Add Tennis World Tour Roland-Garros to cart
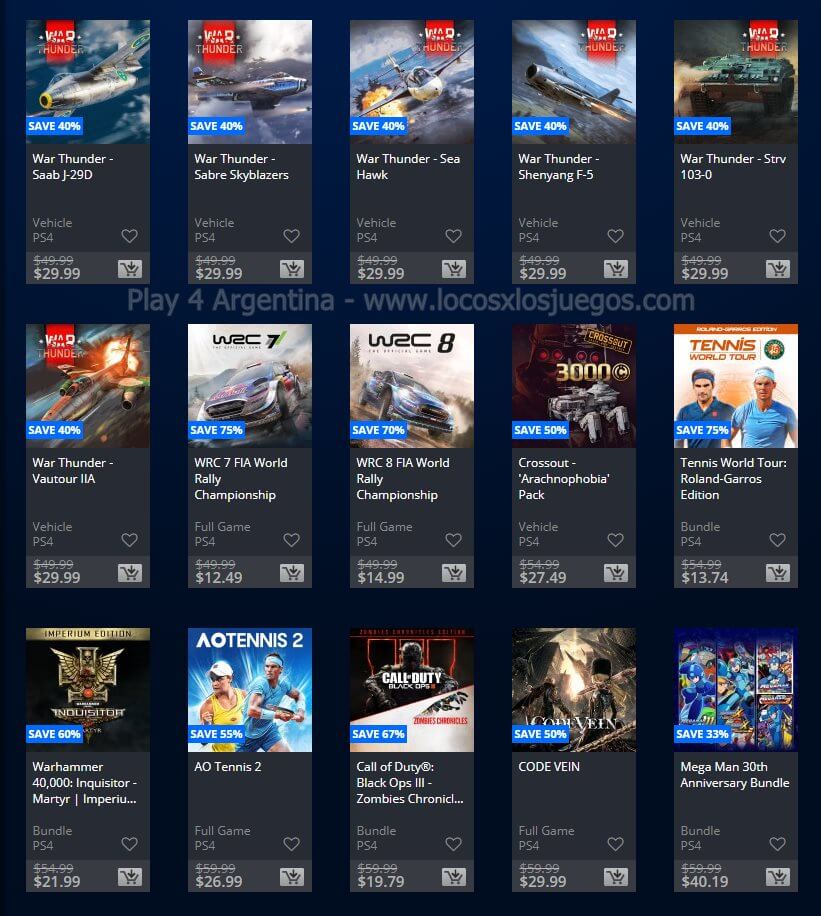Viewport: 821px width, 916px height. [x=778, y=573]
